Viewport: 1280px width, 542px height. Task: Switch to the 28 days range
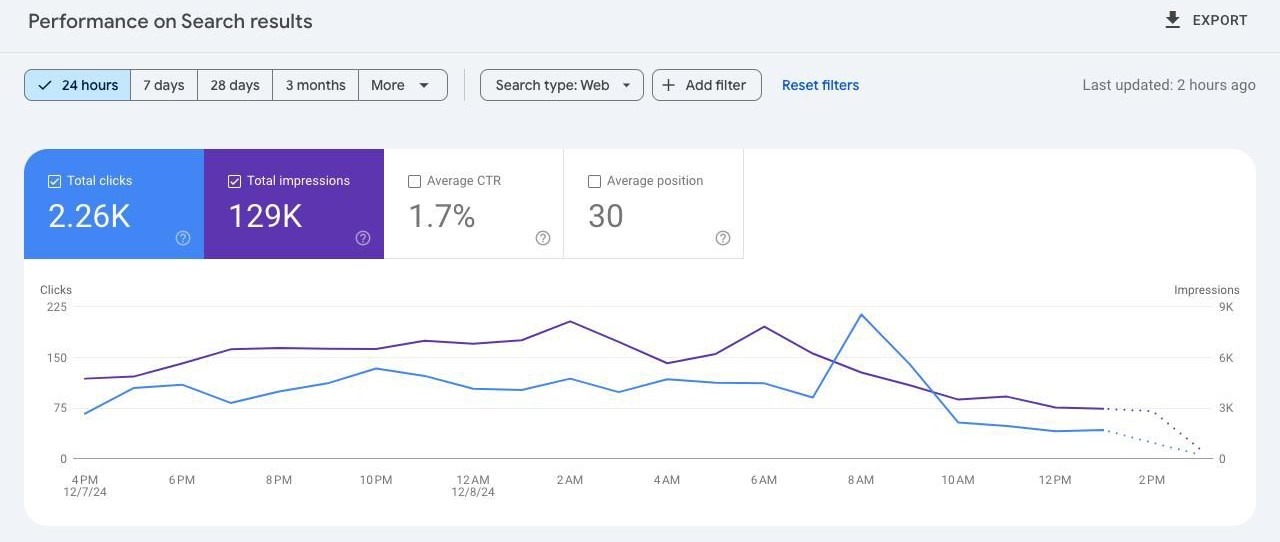235,85
